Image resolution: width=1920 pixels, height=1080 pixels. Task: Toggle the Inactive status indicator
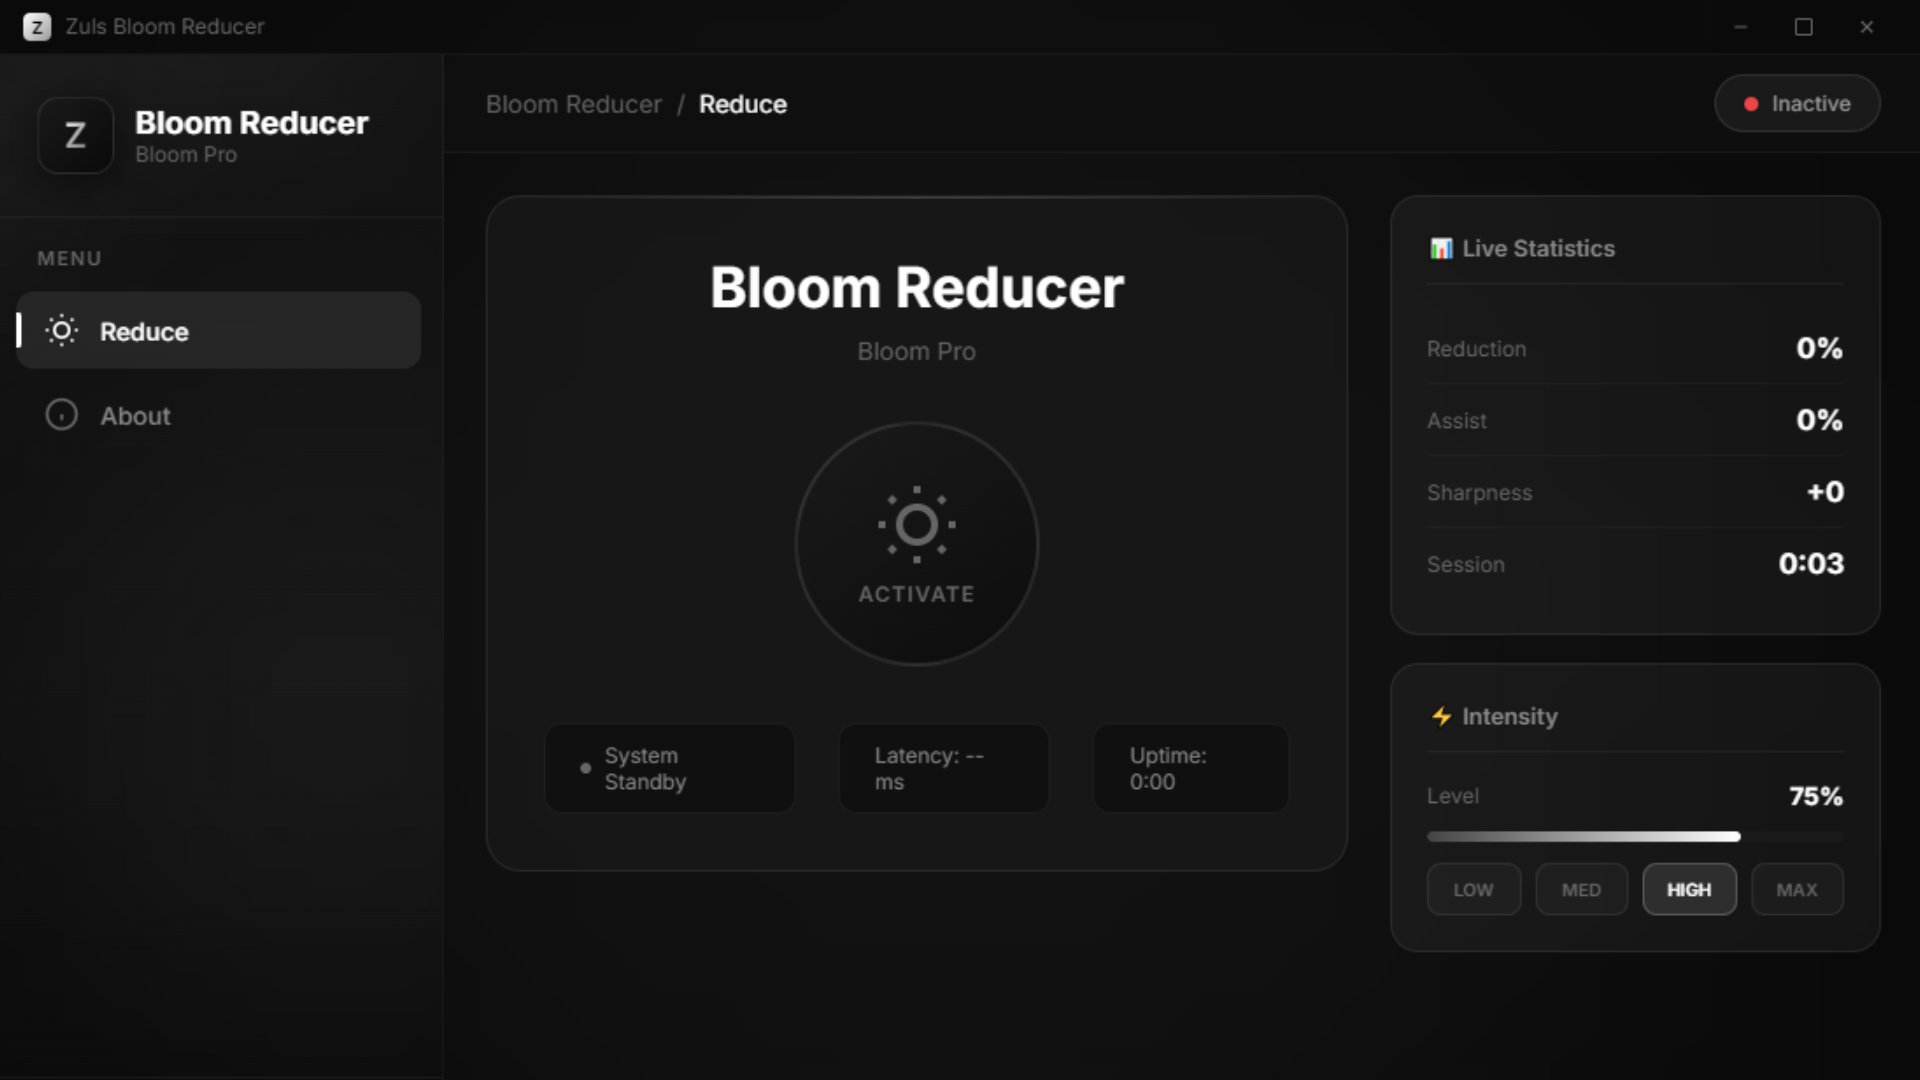1796,103
